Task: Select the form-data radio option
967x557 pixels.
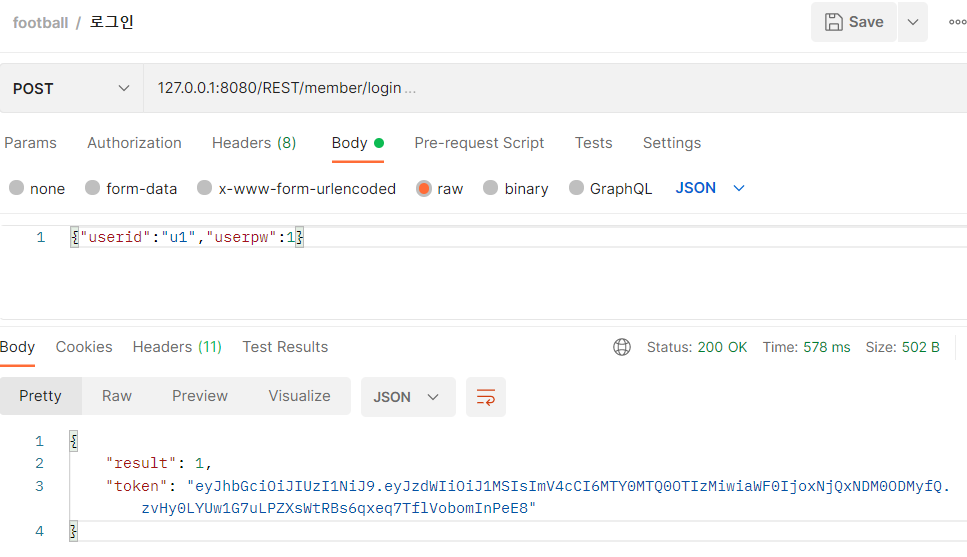Action: pos(93,188)
